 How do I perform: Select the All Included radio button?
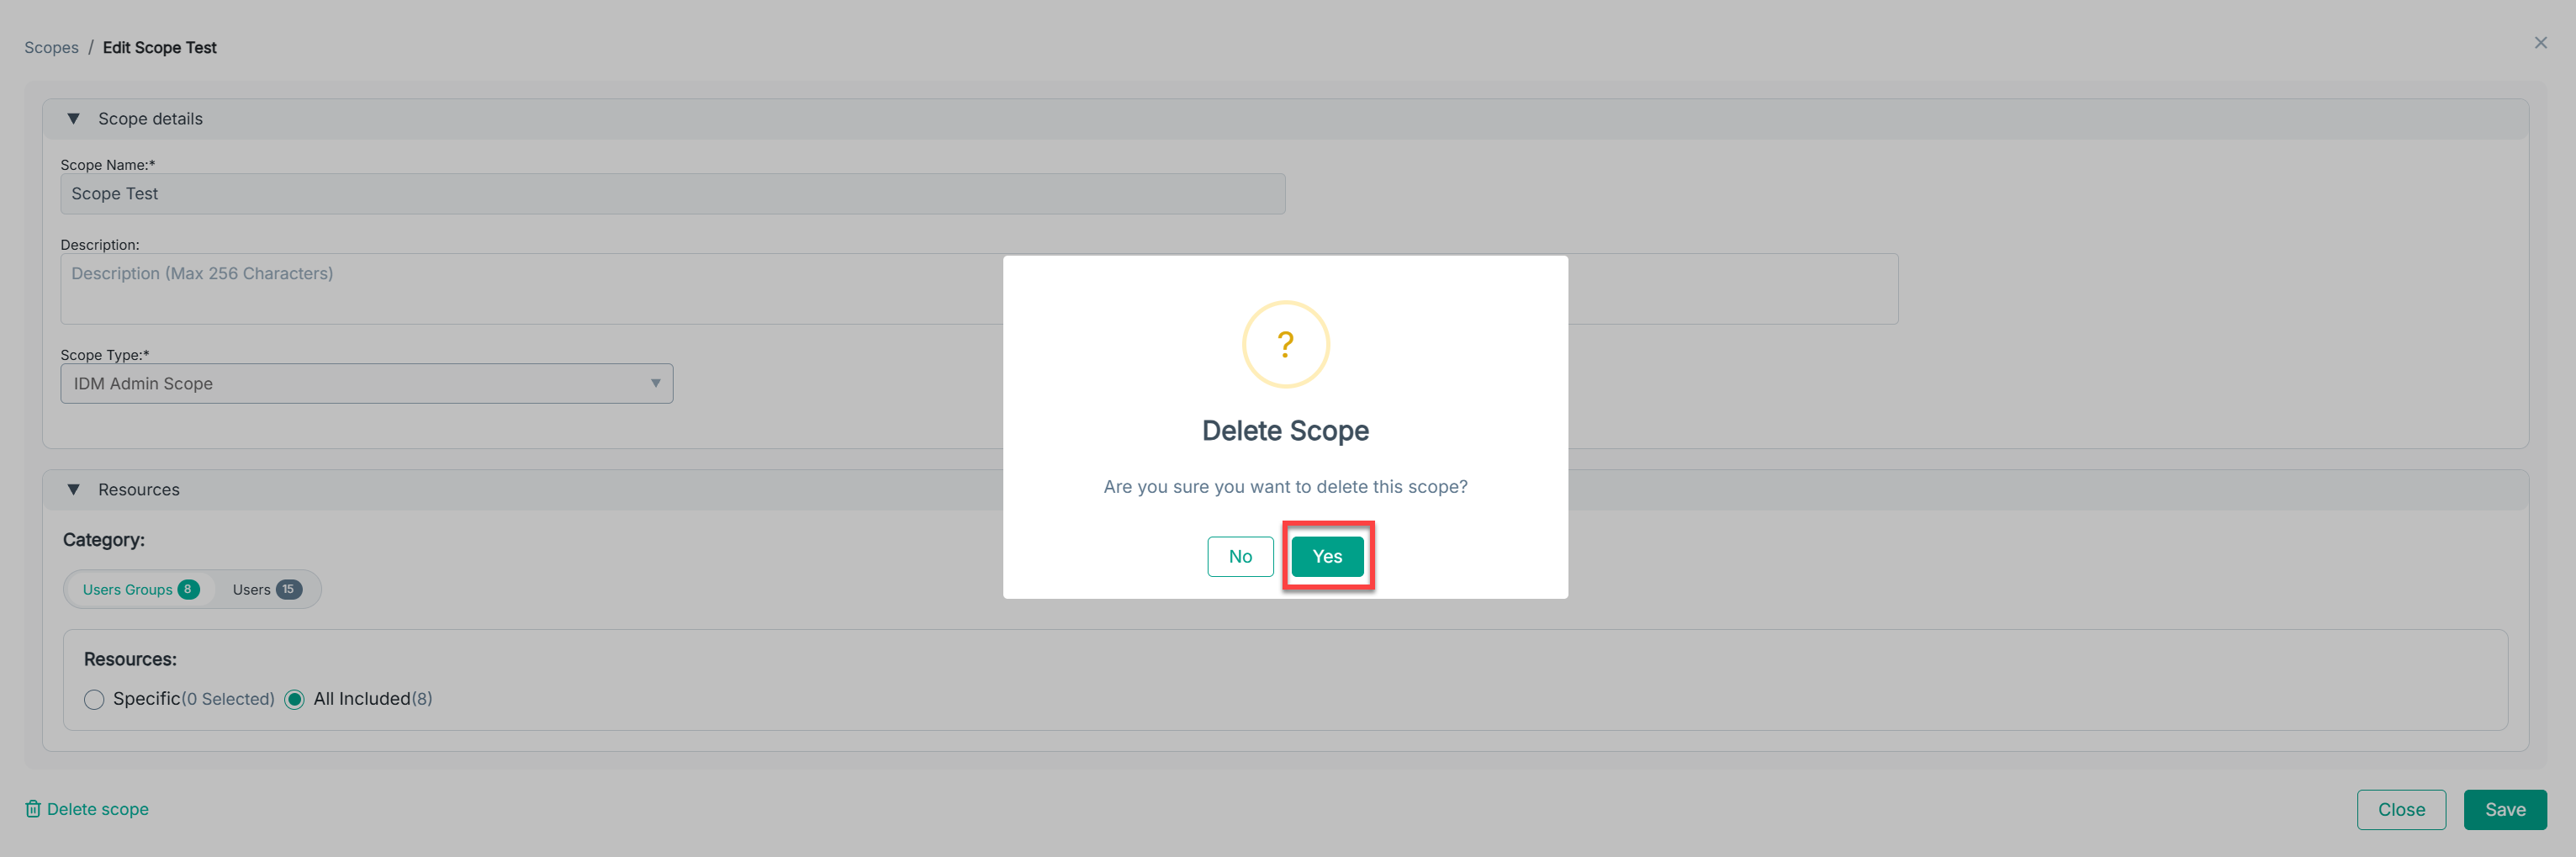(x=294, y=699)
